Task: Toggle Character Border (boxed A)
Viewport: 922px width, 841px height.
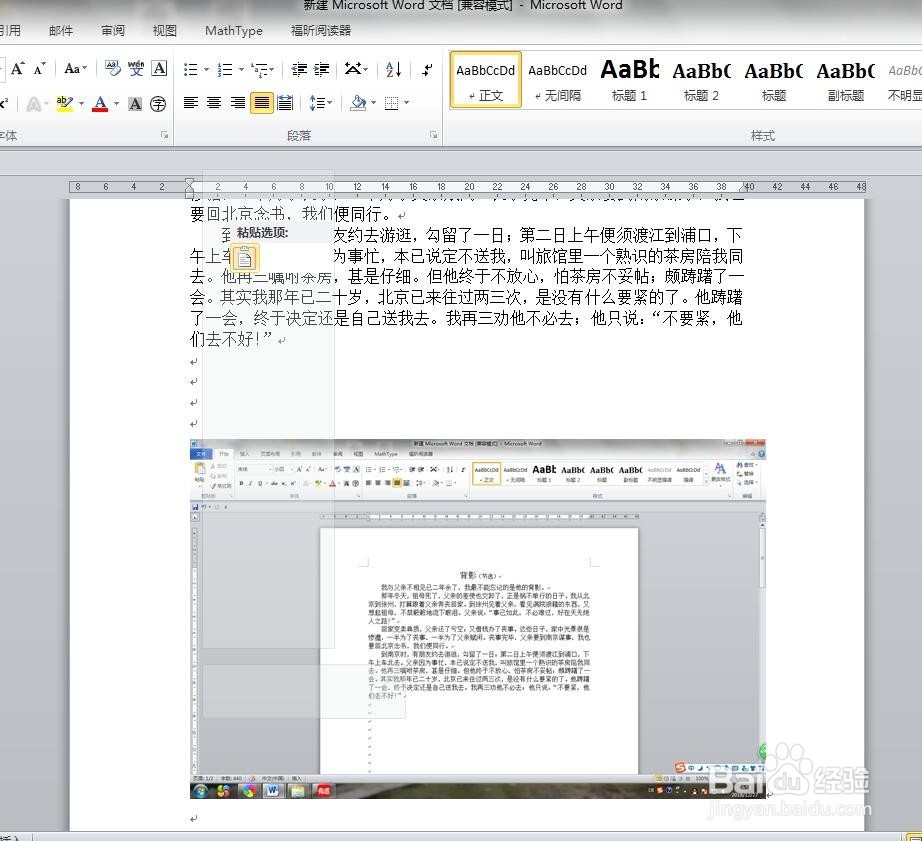Action: [x=159, y=69]
